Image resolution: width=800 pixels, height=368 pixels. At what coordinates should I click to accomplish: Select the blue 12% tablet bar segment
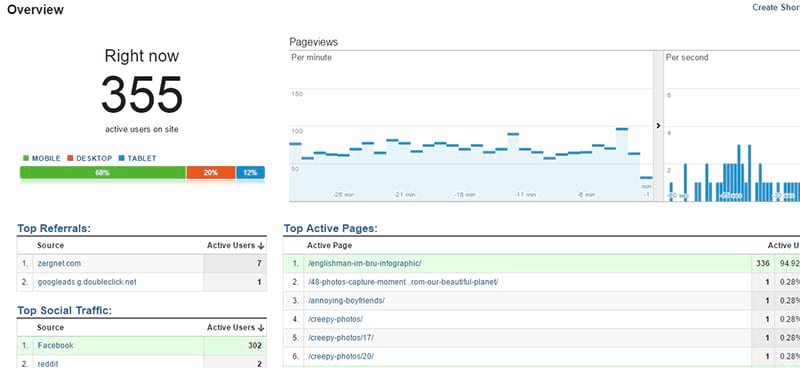click(250, 173)
